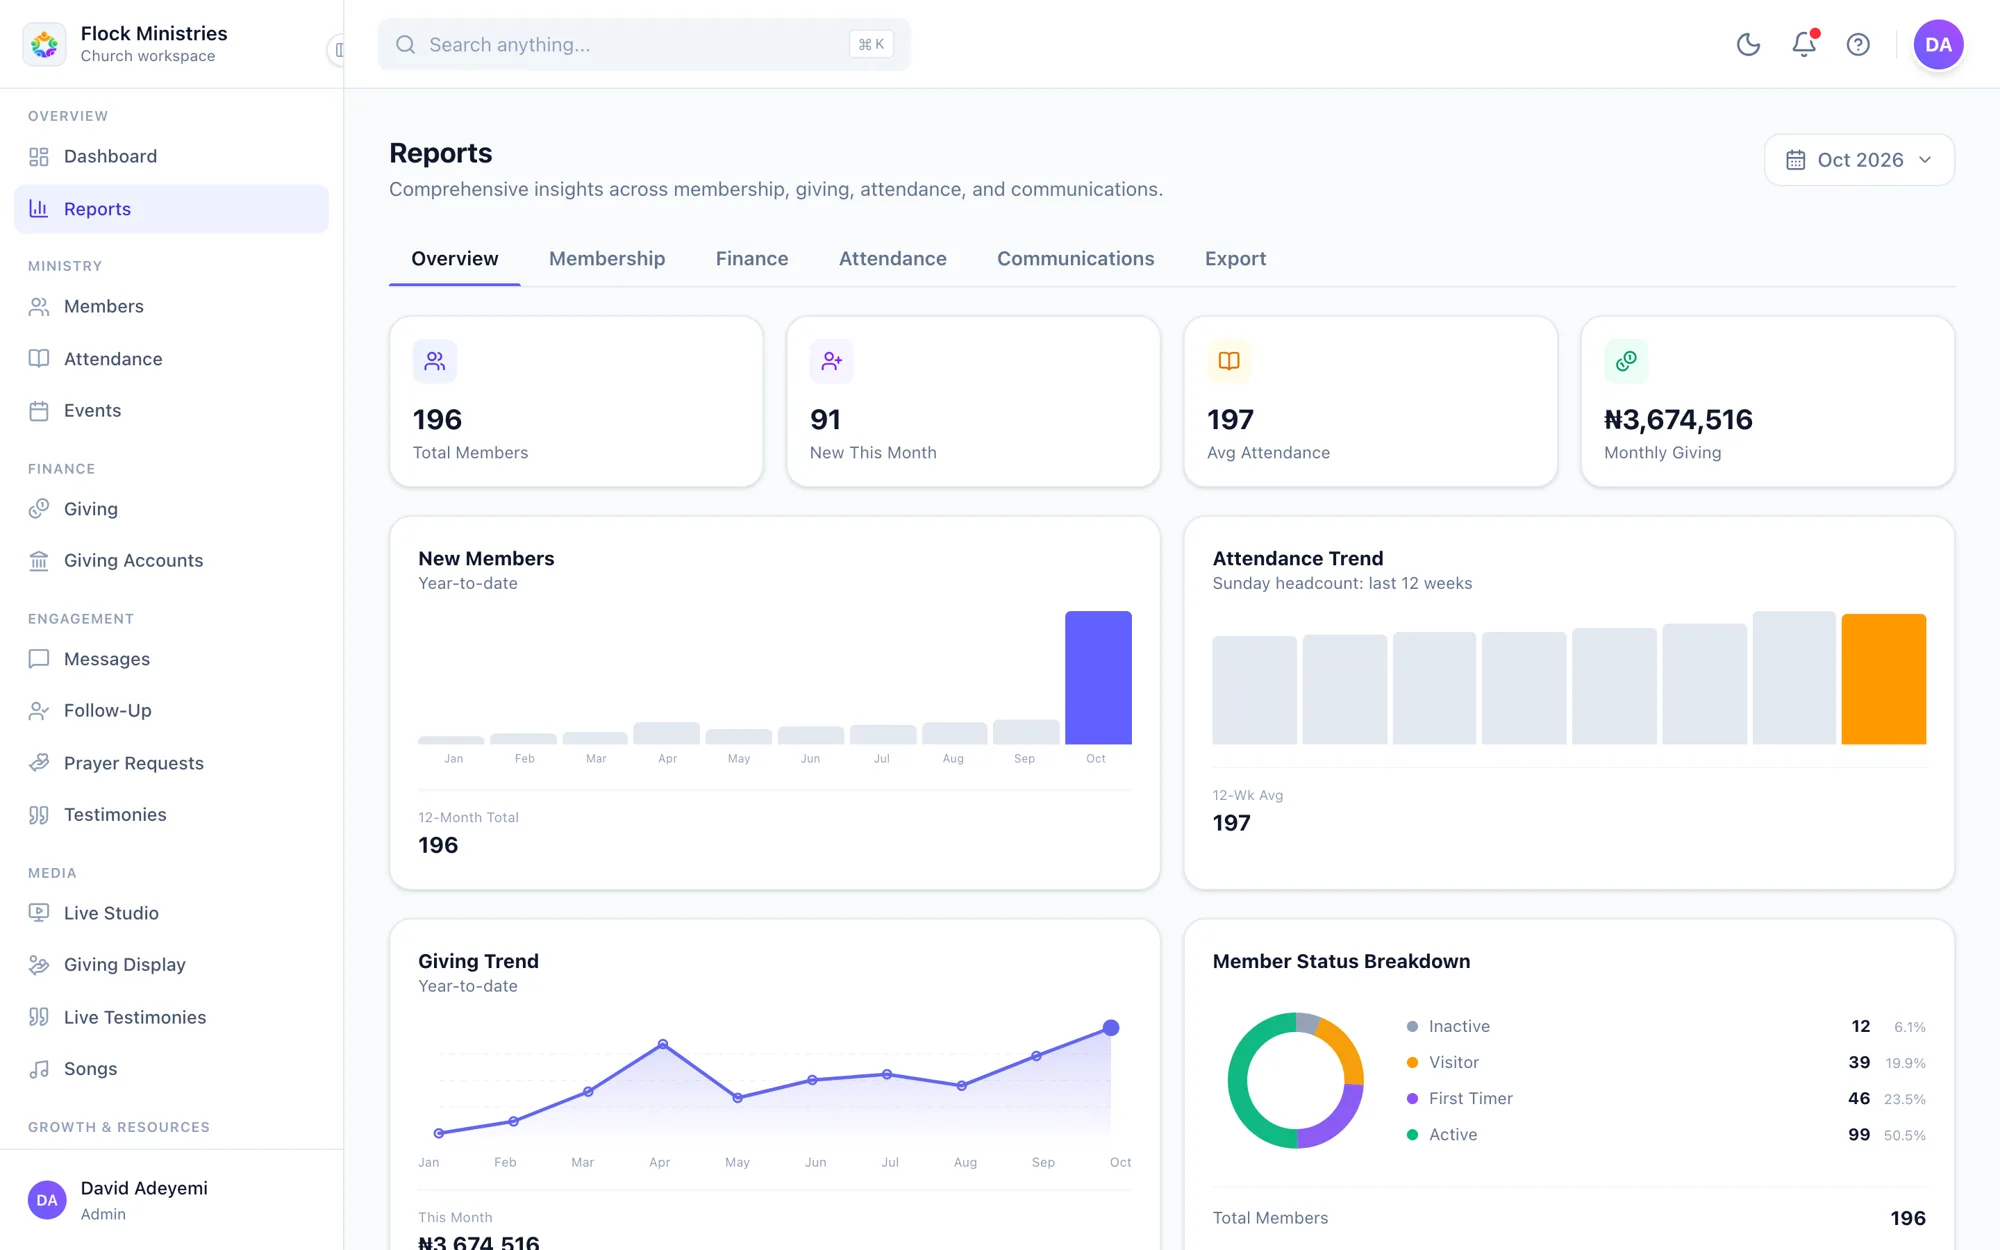Open Giving in the sidebar
This screenshot has height=1250, width=2000.
point(171,509)
